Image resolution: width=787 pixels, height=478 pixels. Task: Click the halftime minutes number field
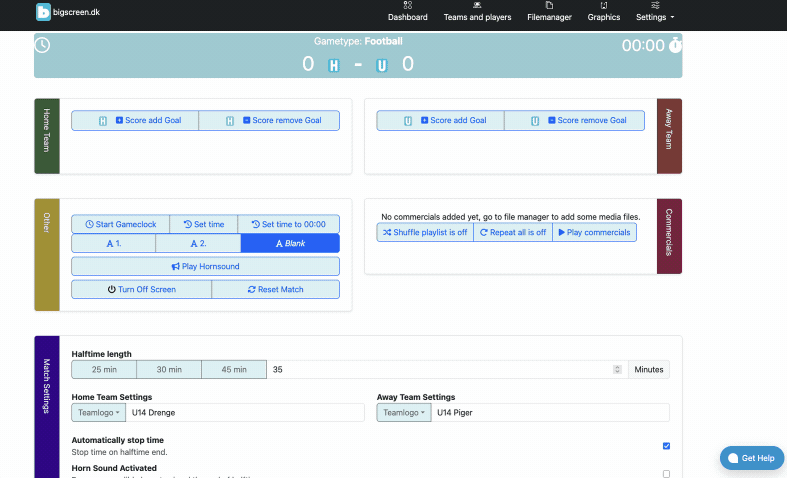pos(440,369)
